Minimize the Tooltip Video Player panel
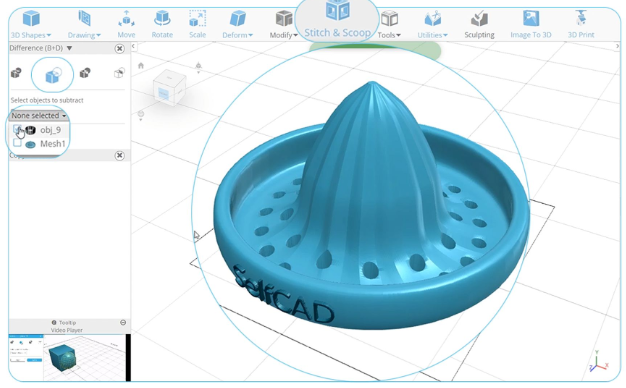626x388 pixels. pos(123,323)
